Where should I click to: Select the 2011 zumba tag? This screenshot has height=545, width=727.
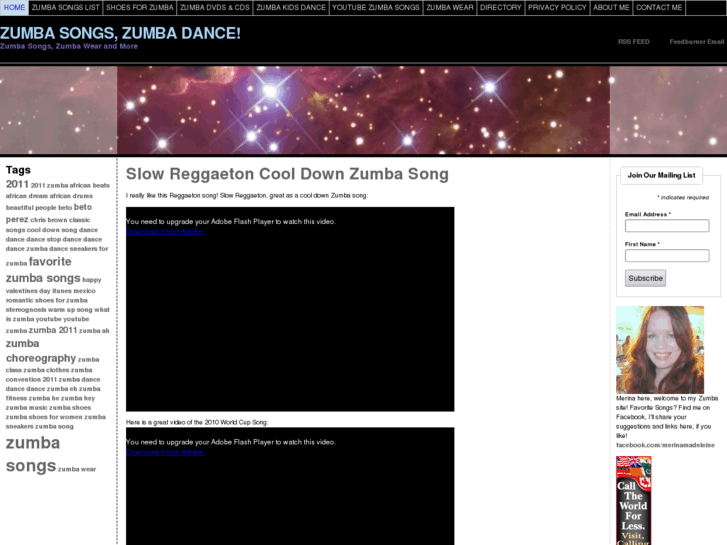coord(49,186)
